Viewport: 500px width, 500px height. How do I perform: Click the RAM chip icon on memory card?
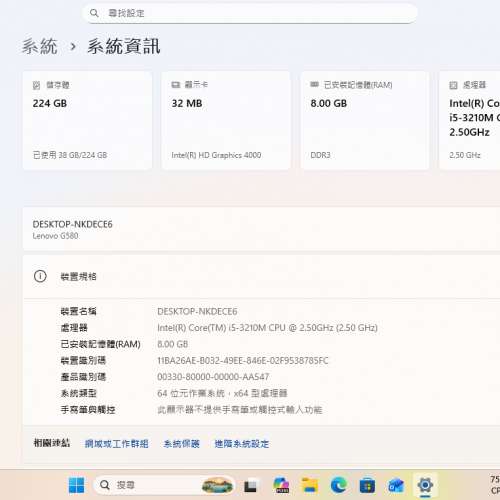pyautogui.click(x=314, y=85)
